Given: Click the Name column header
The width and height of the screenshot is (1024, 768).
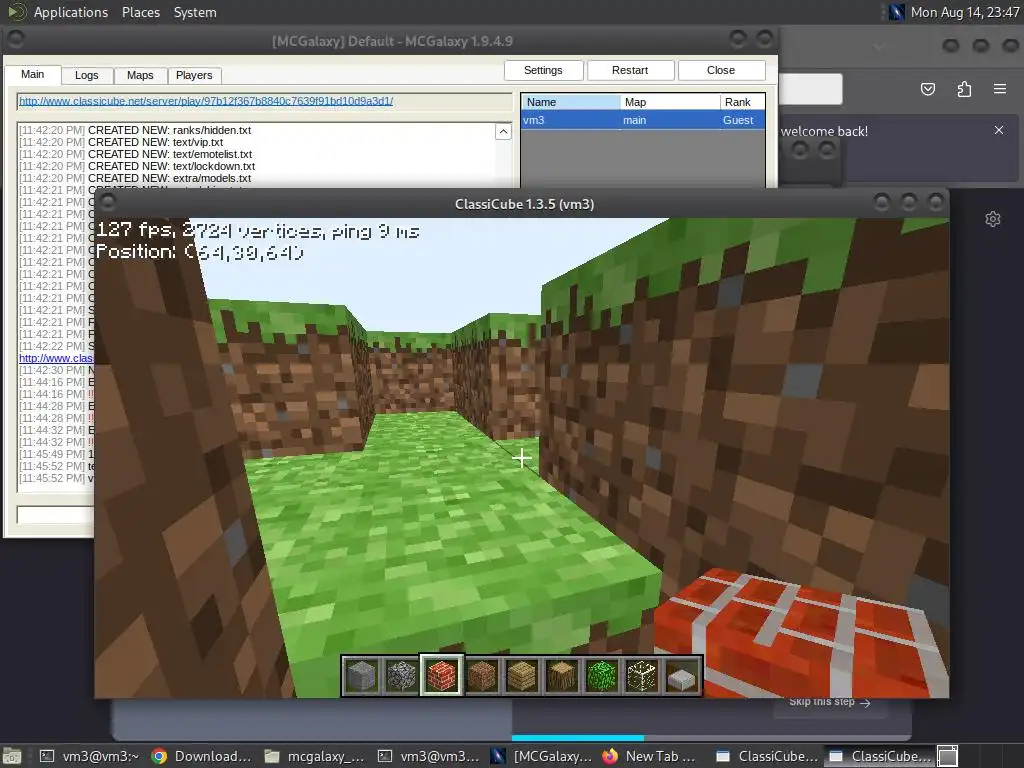Looking at the screenshot, I should pyautogui.click(x=570, y=102).
